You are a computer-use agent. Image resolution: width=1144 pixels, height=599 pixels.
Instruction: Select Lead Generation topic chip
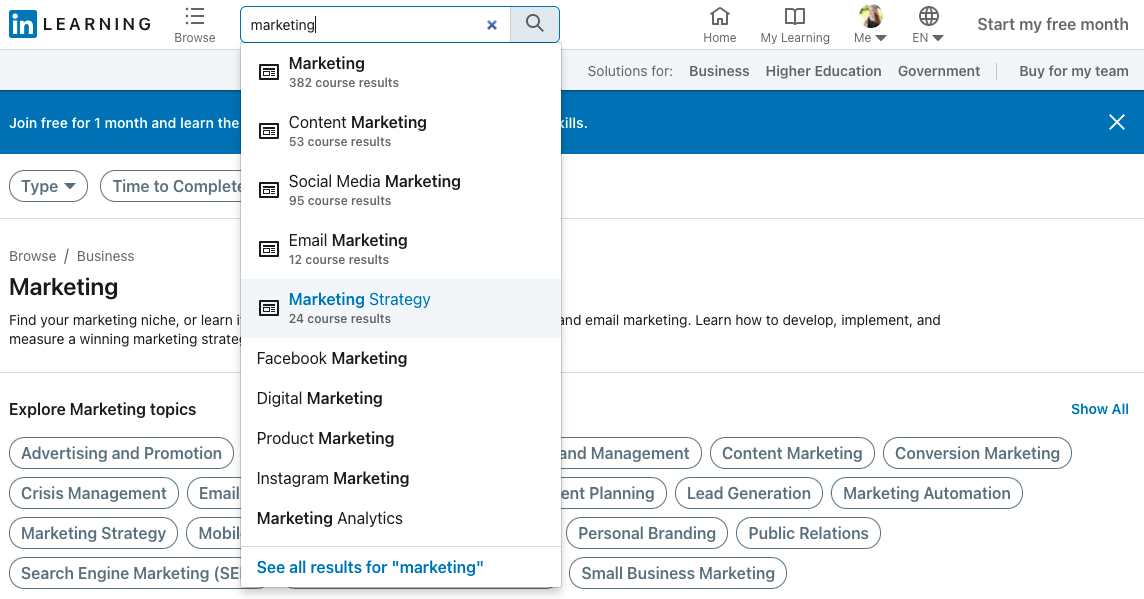(x=749, y=493)
